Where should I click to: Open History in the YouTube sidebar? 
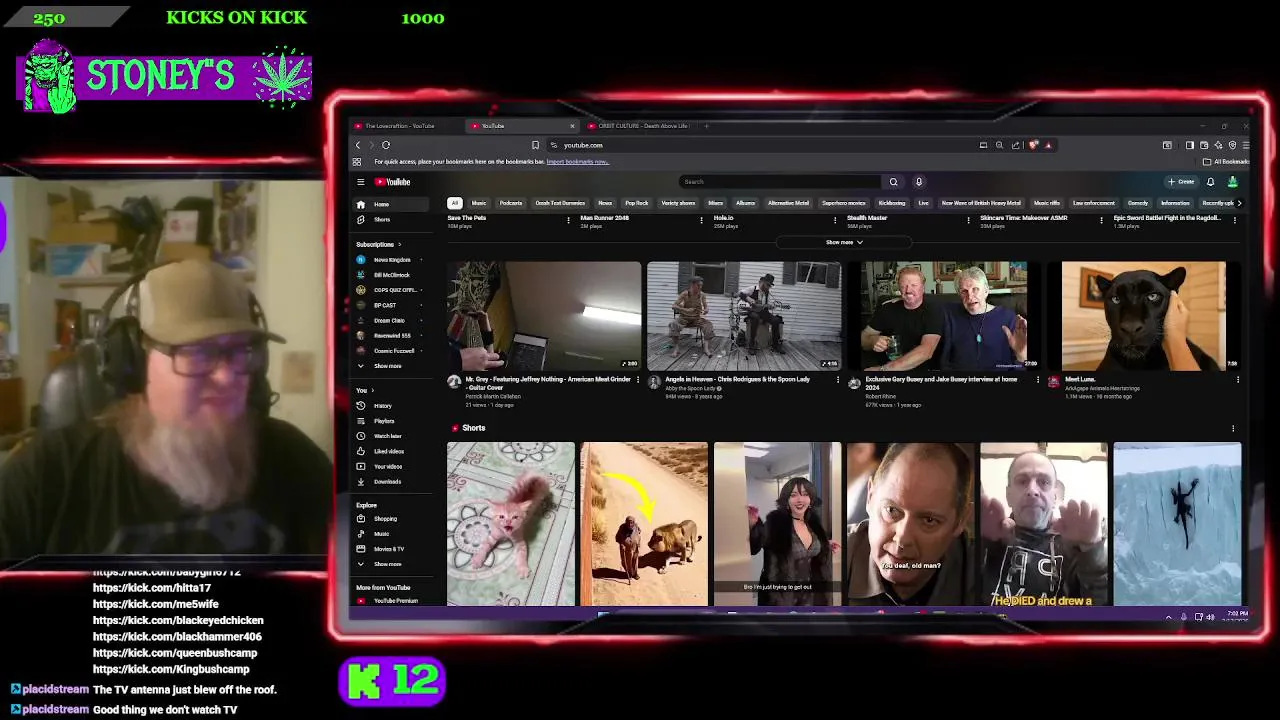[x=390, y=406]
